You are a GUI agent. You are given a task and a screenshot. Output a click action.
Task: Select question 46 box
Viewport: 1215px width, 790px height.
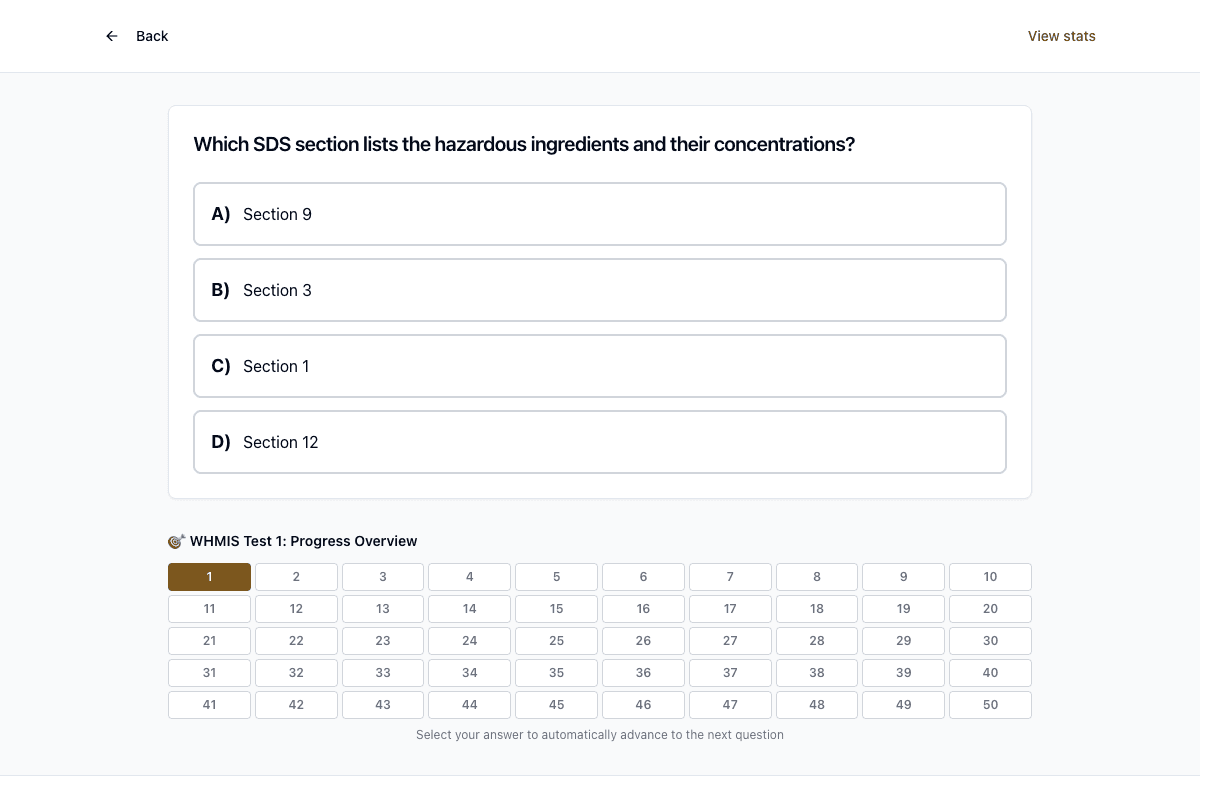point(643,705)
